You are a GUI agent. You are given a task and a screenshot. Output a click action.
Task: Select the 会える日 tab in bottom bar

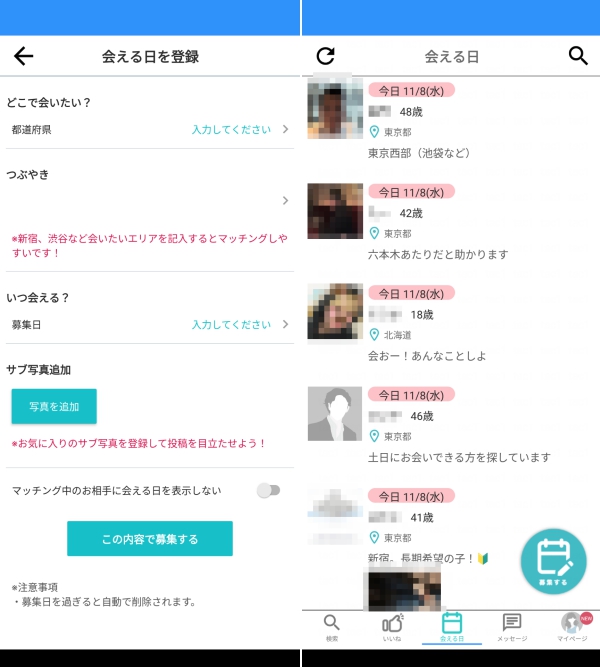452,626
